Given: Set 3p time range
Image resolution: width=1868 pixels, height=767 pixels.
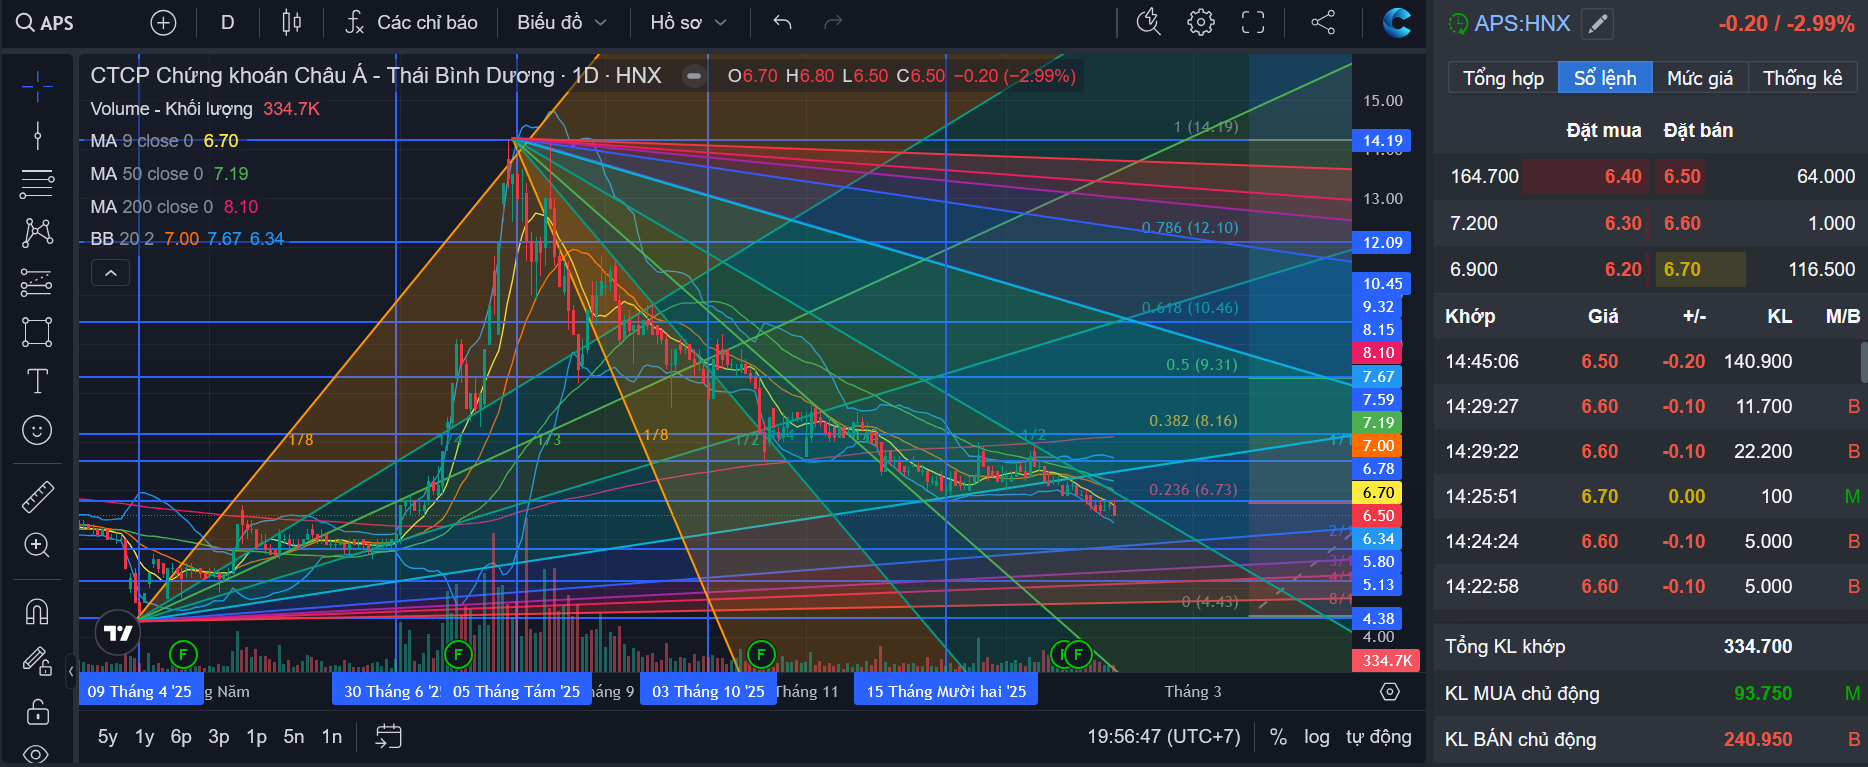Looking at the screenshot, I should tap(218, 737).
